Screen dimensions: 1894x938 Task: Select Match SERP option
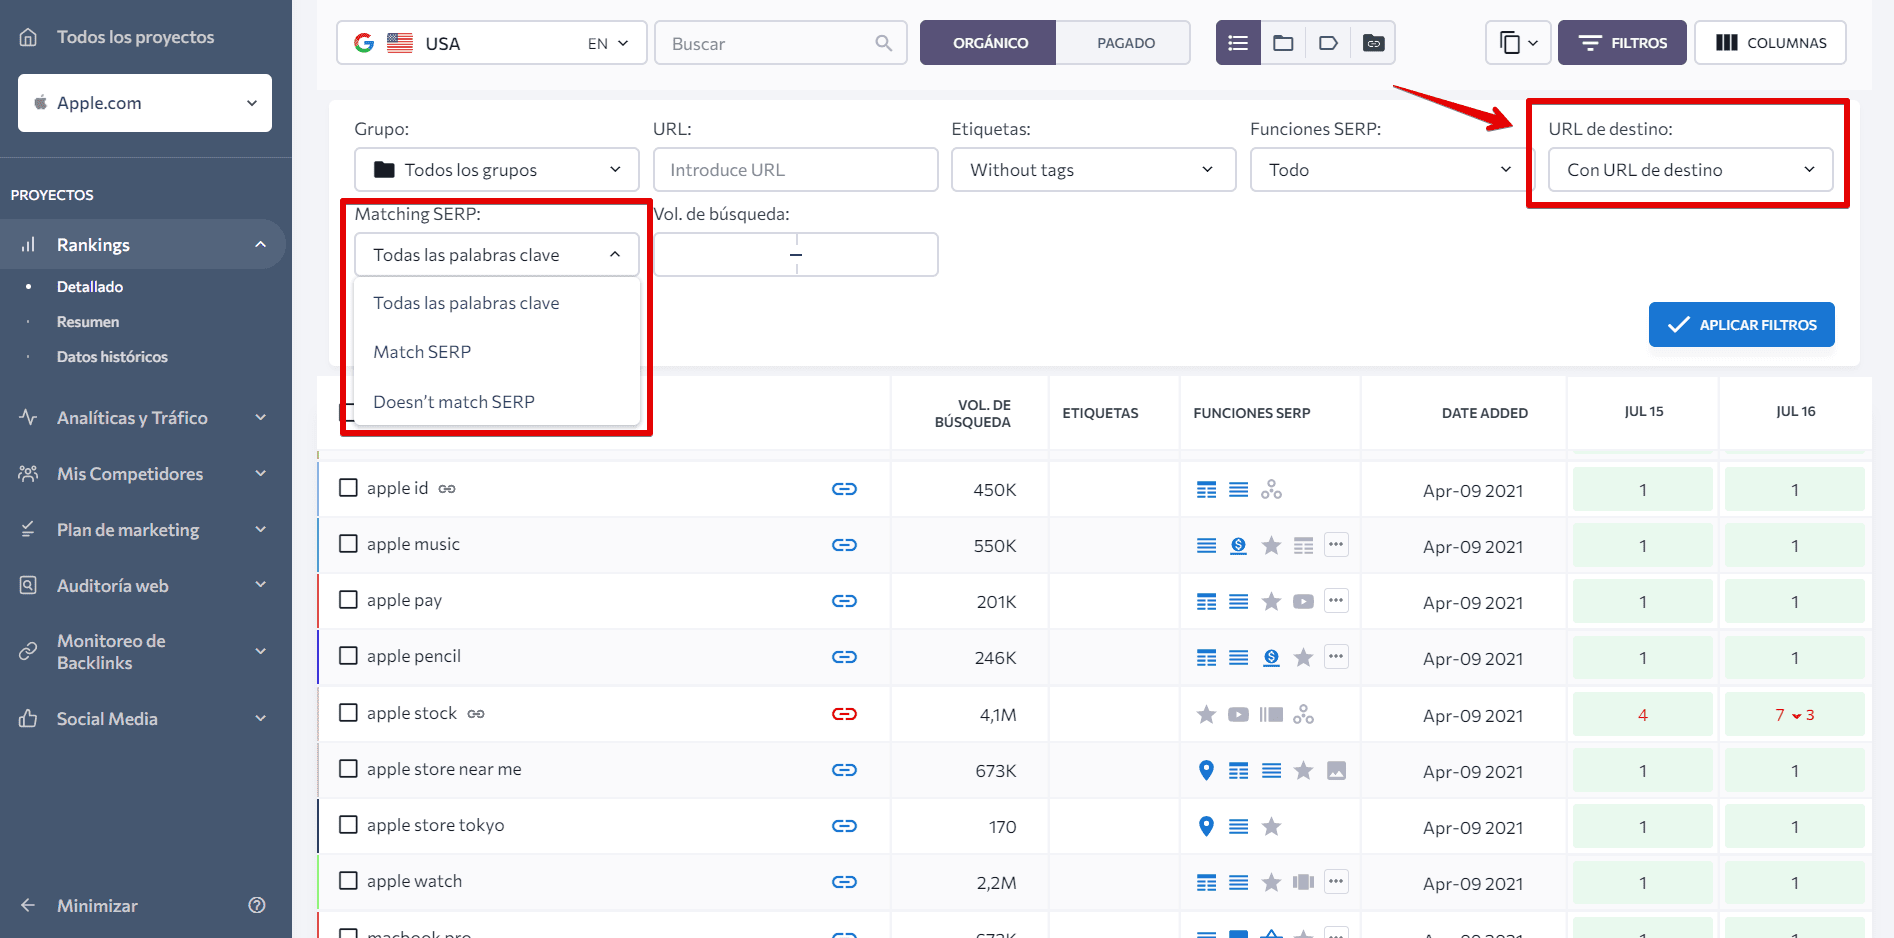pyautogui.click(x=497, y=352)
